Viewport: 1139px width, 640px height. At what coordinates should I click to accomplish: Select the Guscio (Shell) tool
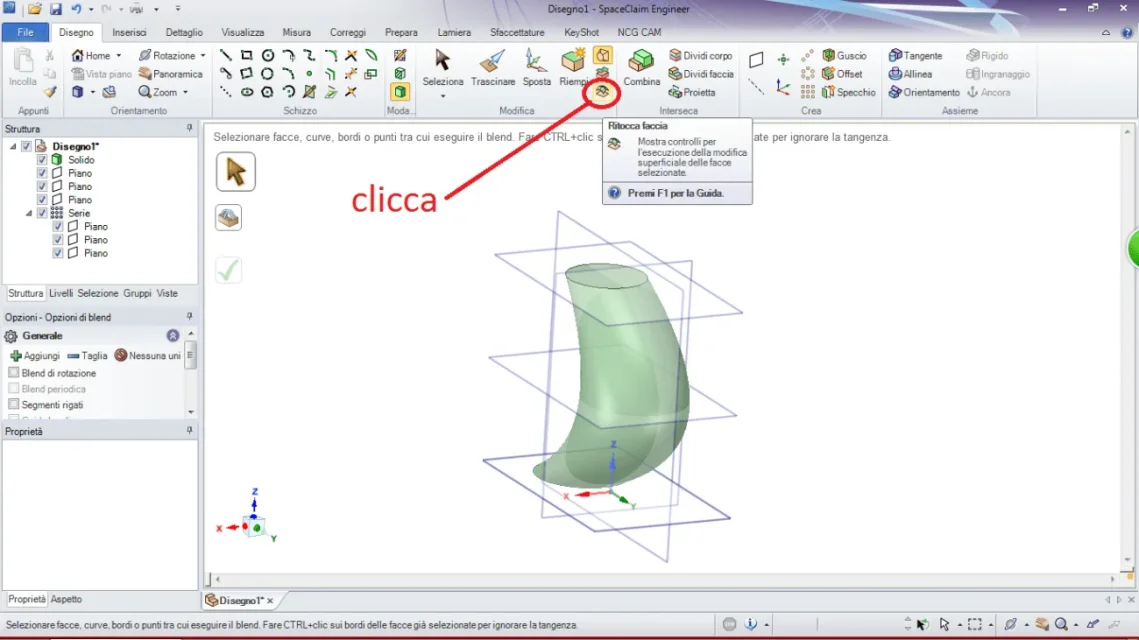(x=844, y=56)
